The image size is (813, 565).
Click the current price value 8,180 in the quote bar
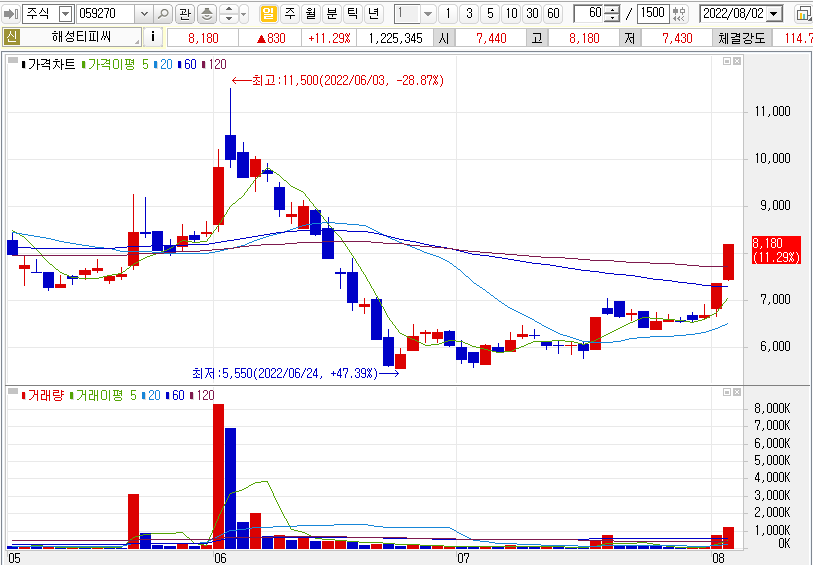point(203,38)
